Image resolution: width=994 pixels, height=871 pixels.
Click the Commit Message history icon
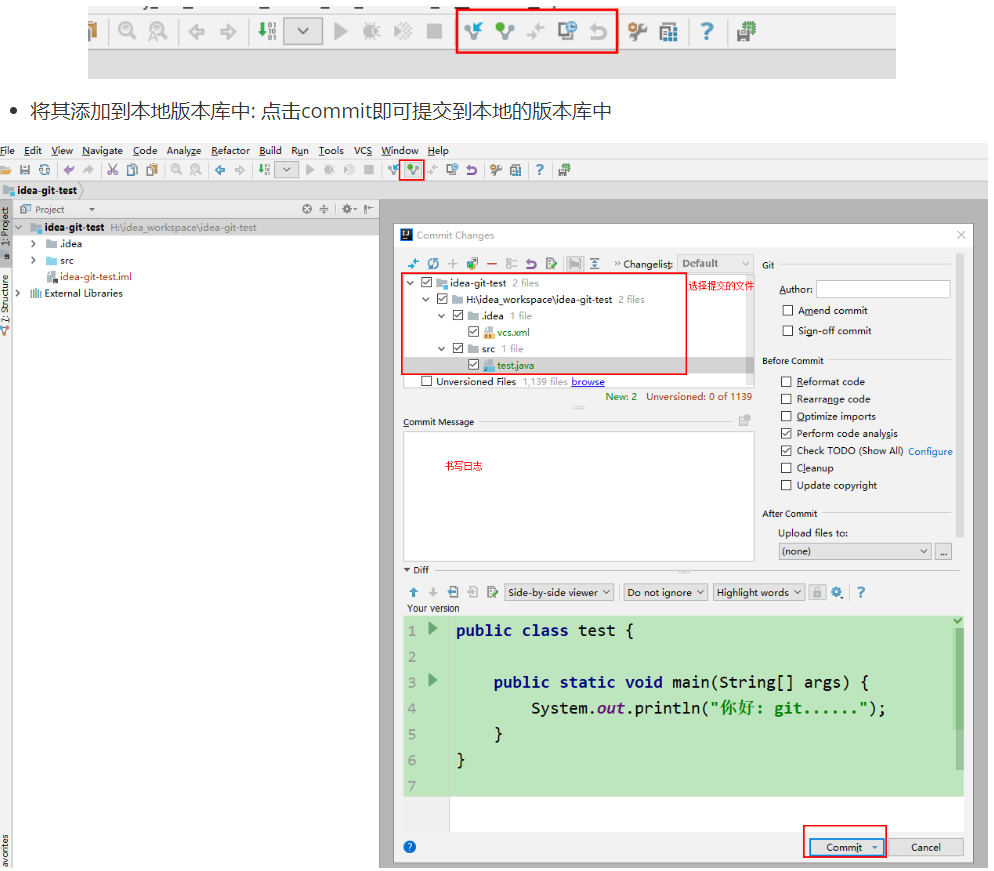click(x=745, y=420)
